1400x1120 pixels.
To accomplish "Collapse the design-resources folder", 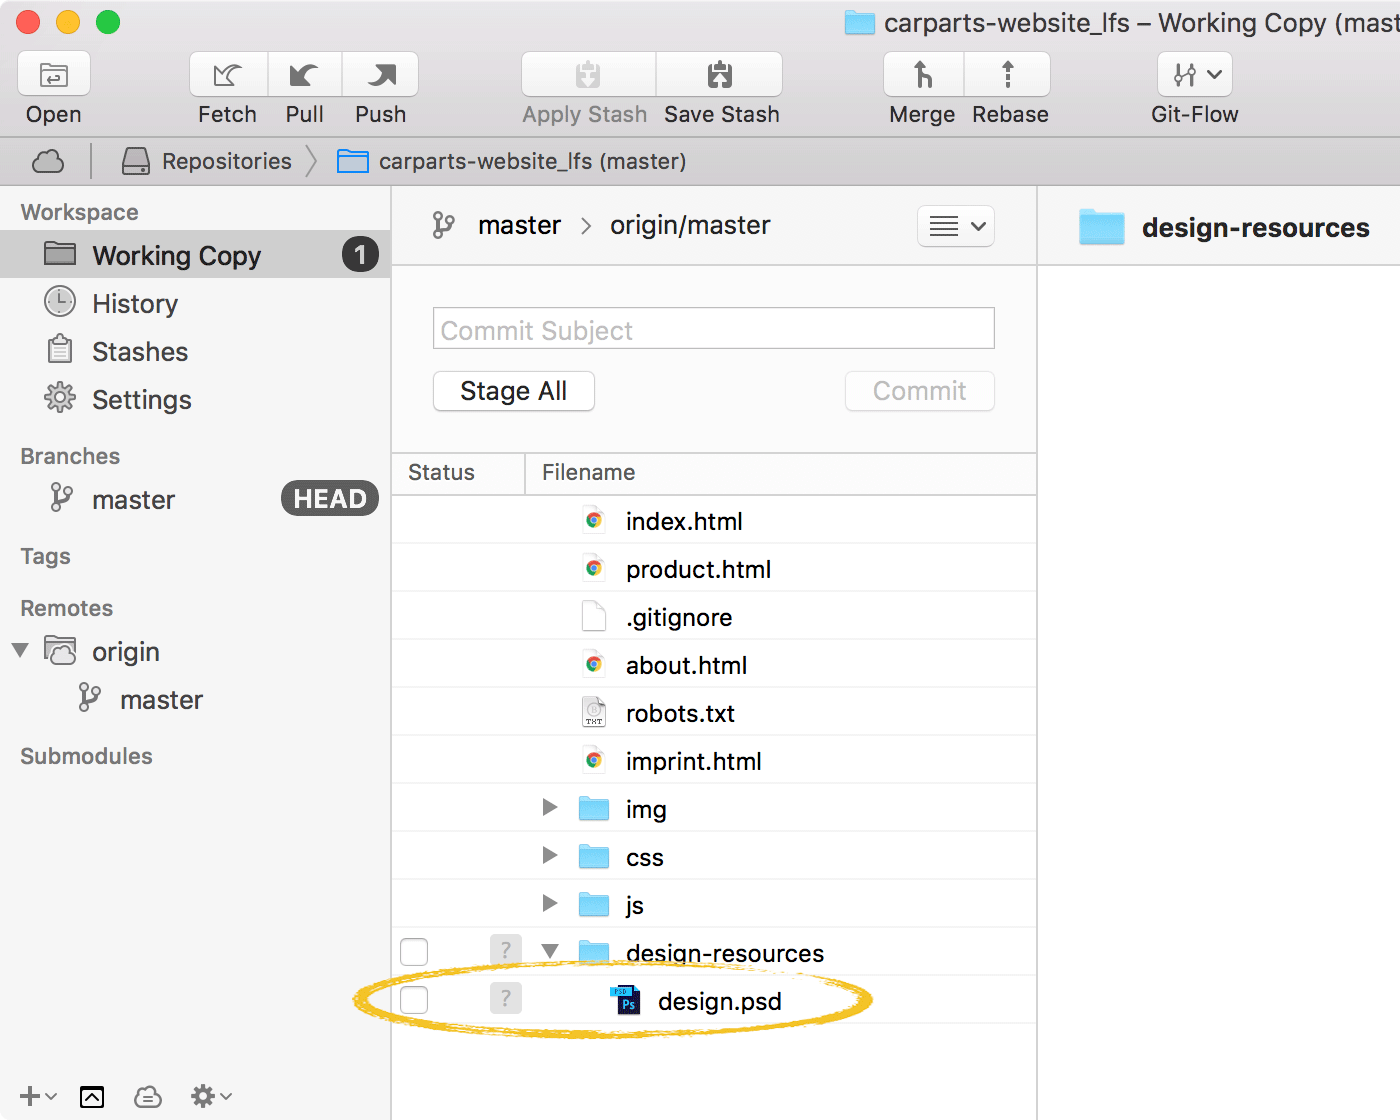I will pos(549,952).
